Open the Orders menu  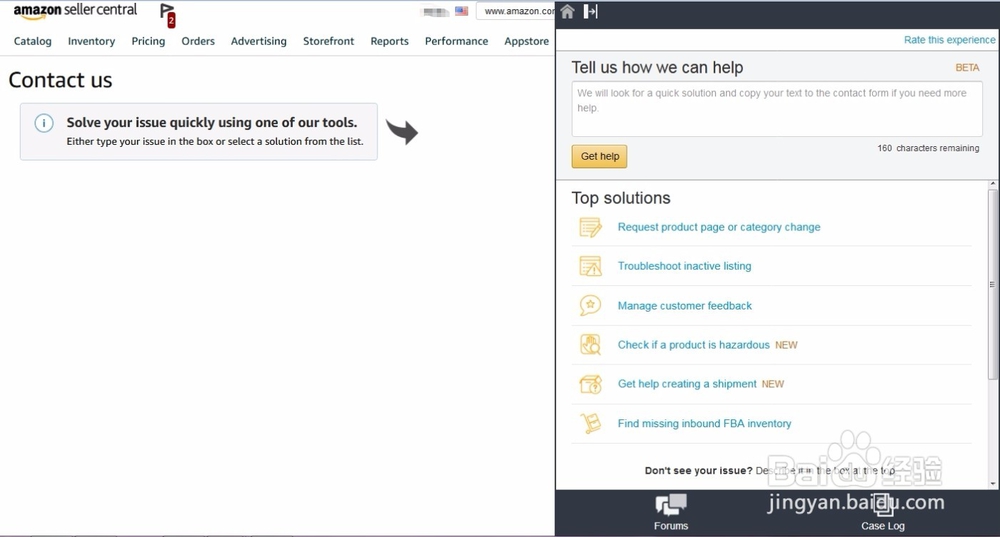click(x=198, y=41)
